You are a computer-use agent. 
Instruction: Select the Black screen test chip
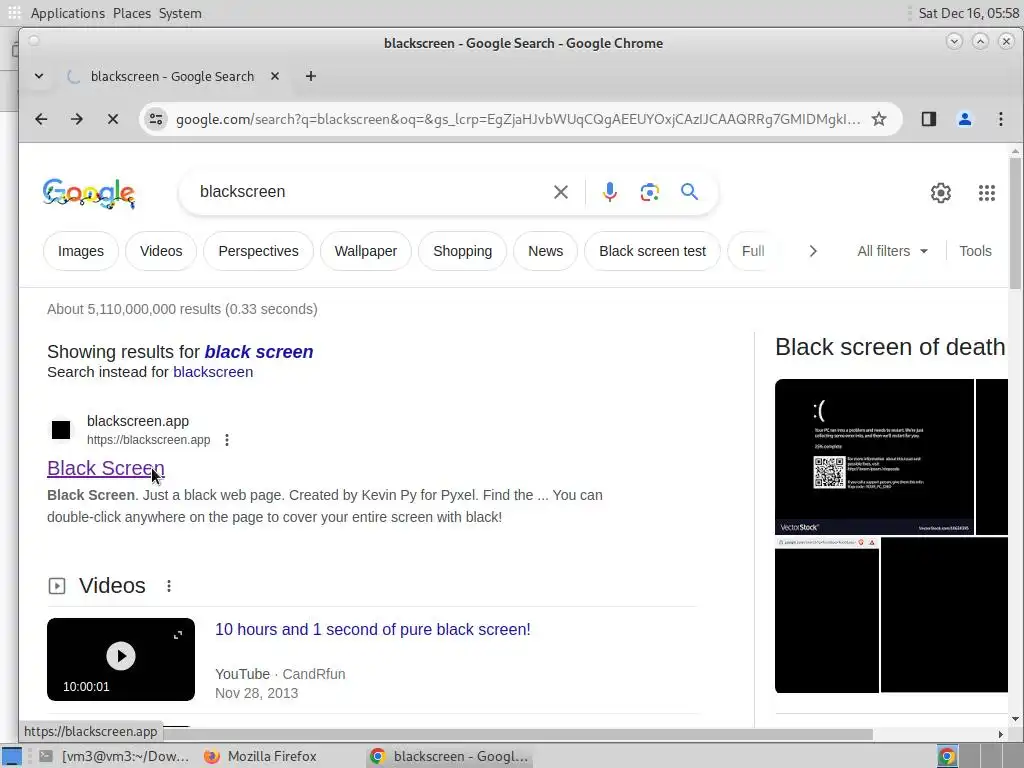click(x=652, y=251)
